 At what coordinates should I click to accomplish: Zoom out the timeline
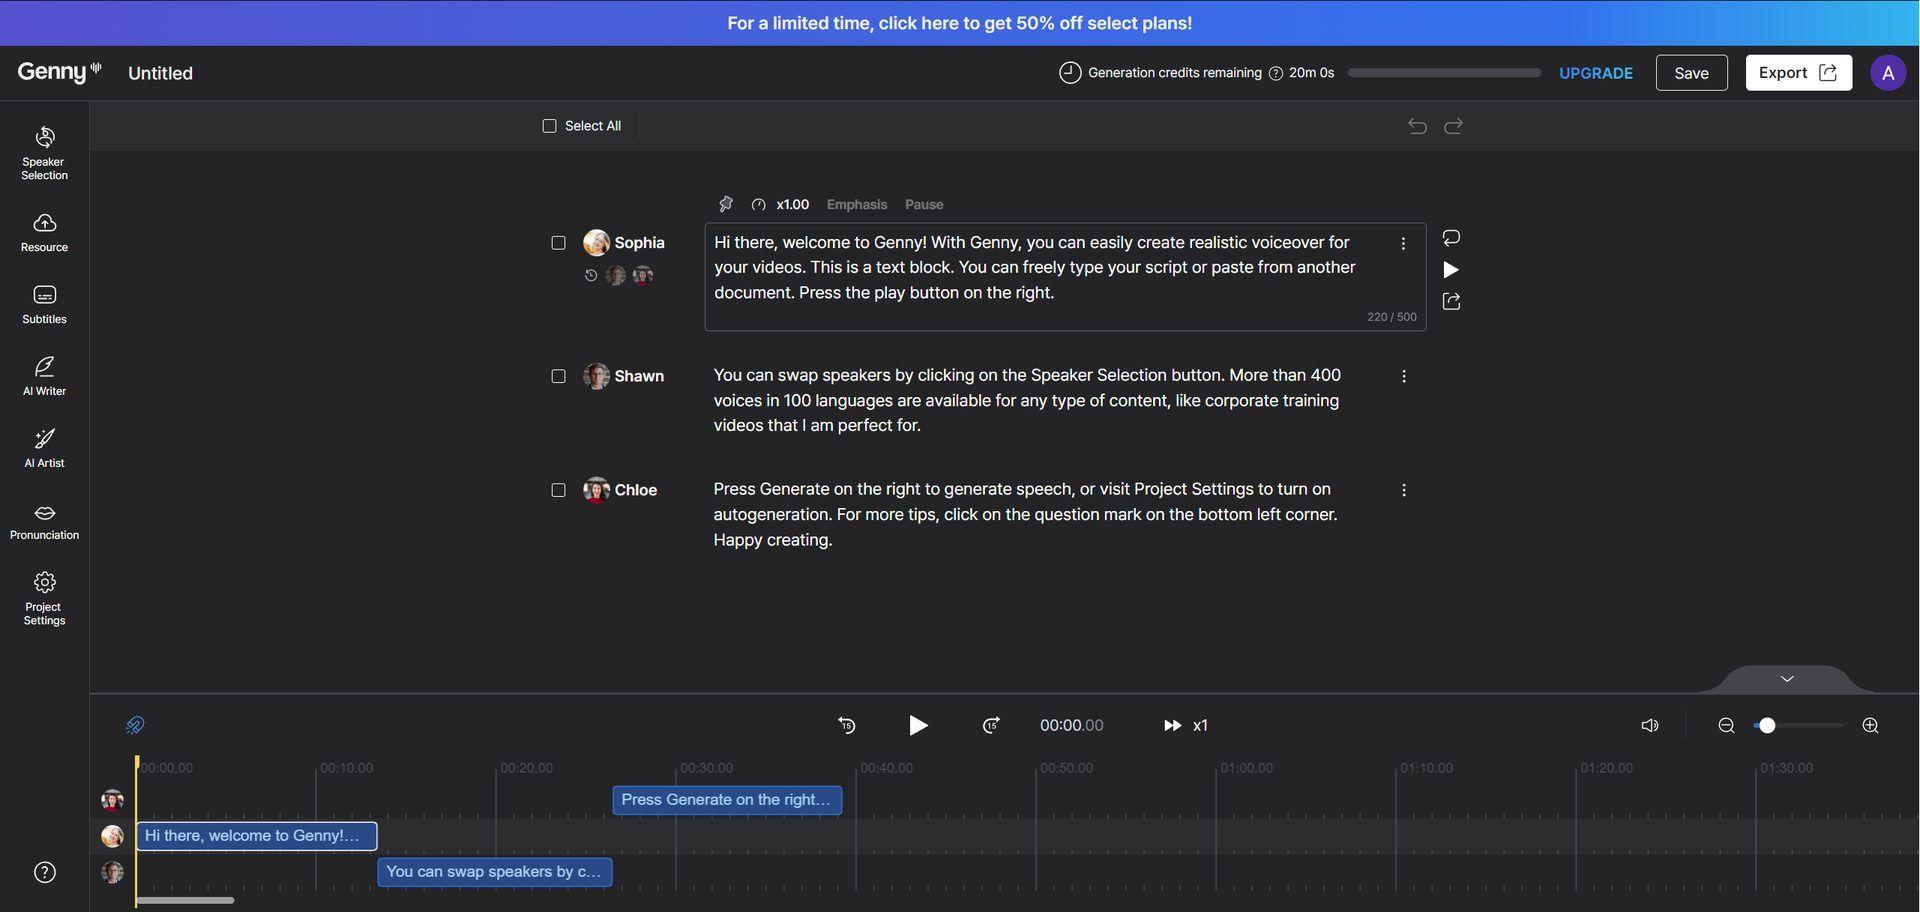tap(1726, 725)
